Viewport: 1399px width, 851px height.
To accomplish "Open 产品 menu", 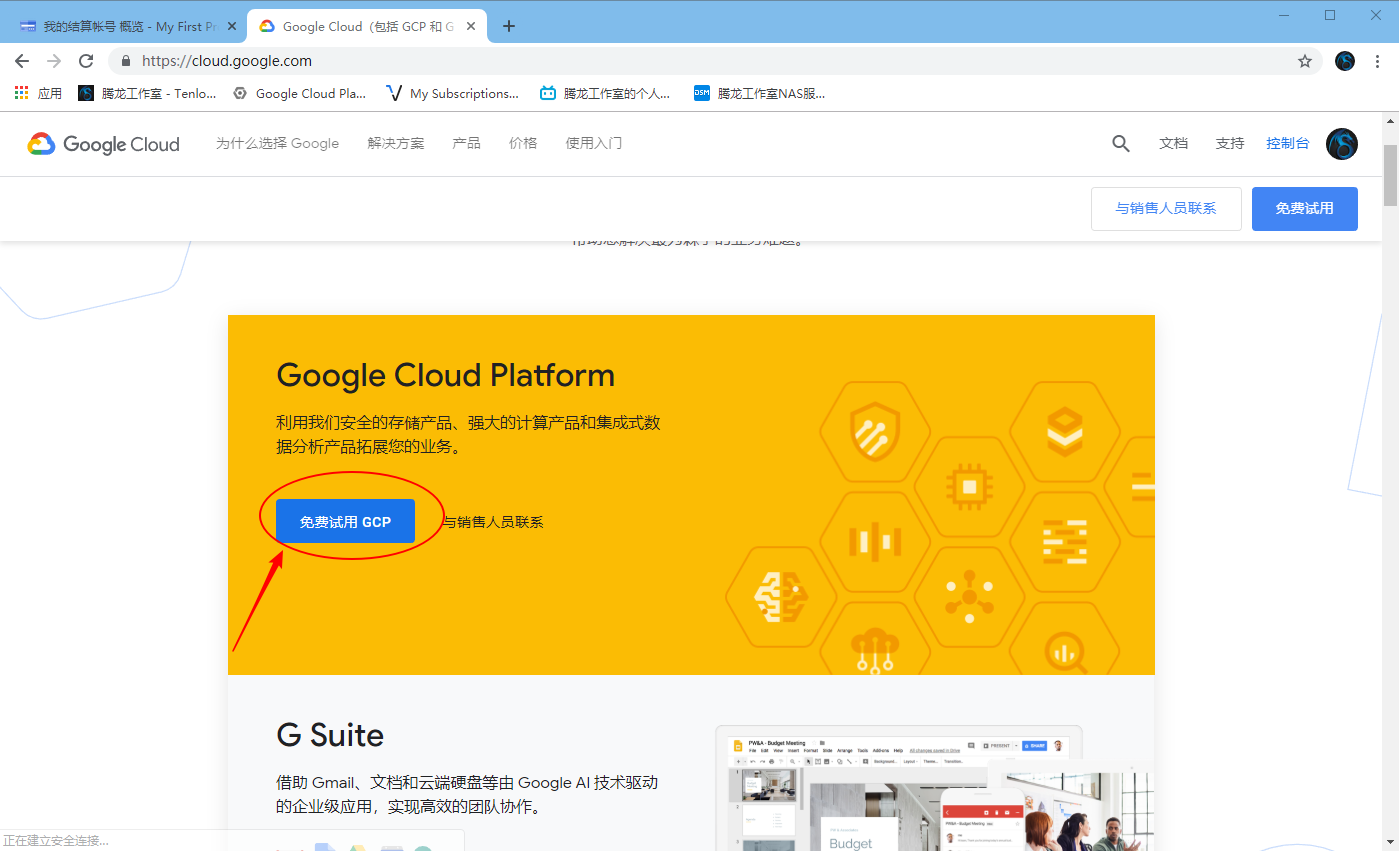I will click(x=467, y=143).
